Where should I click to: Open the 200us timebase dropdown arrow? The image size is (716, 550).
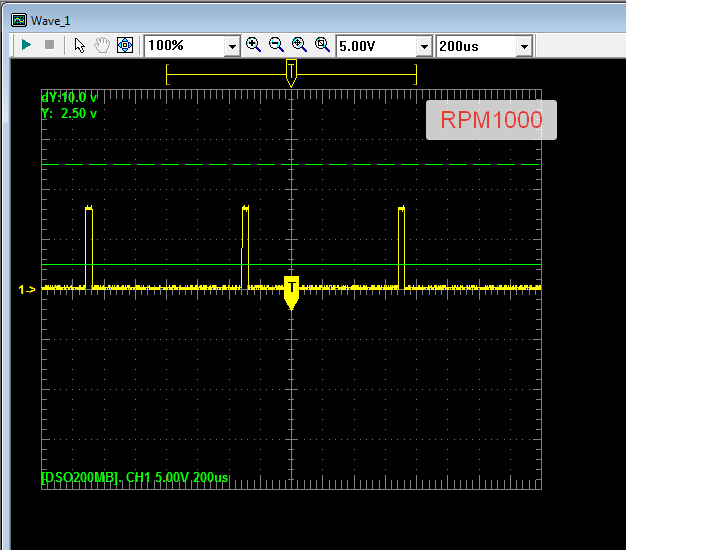(x=524, y=46)
